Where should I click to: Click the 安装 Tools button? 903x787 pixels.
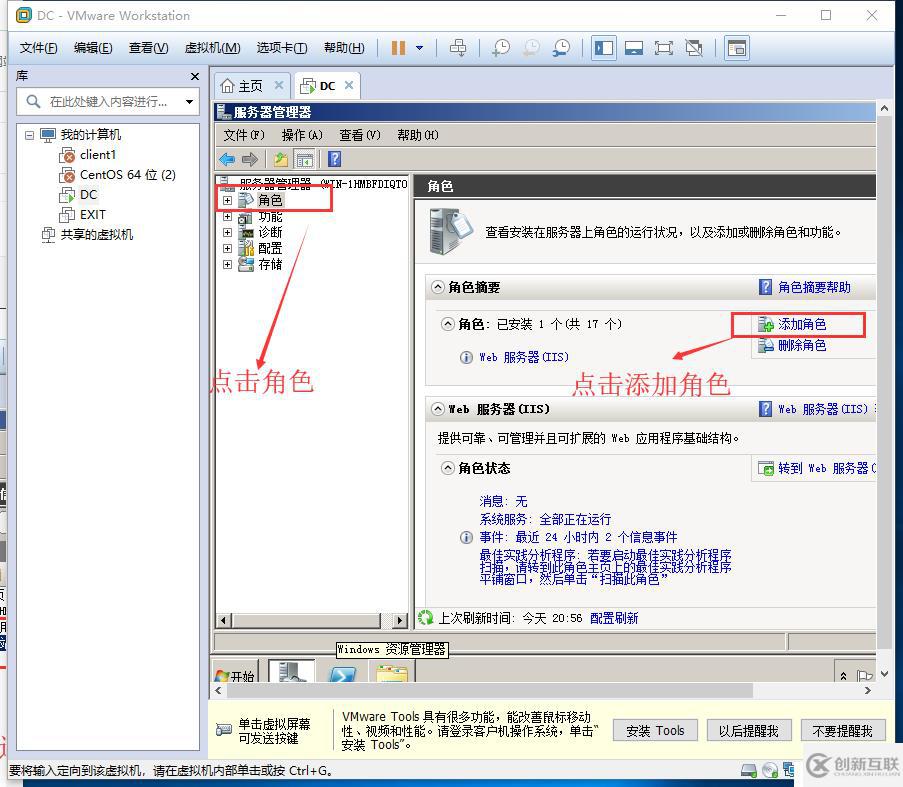coord(655,731)
